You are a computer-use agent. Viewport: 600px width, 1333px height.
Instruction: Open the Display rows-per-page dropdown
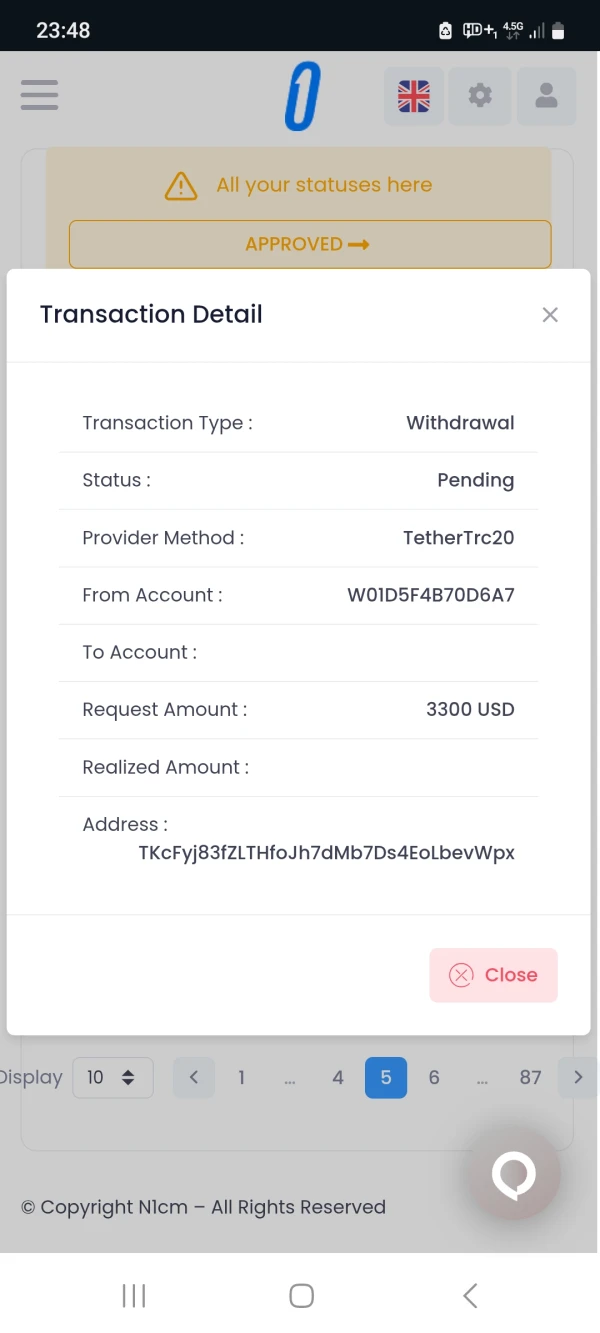112,1077
